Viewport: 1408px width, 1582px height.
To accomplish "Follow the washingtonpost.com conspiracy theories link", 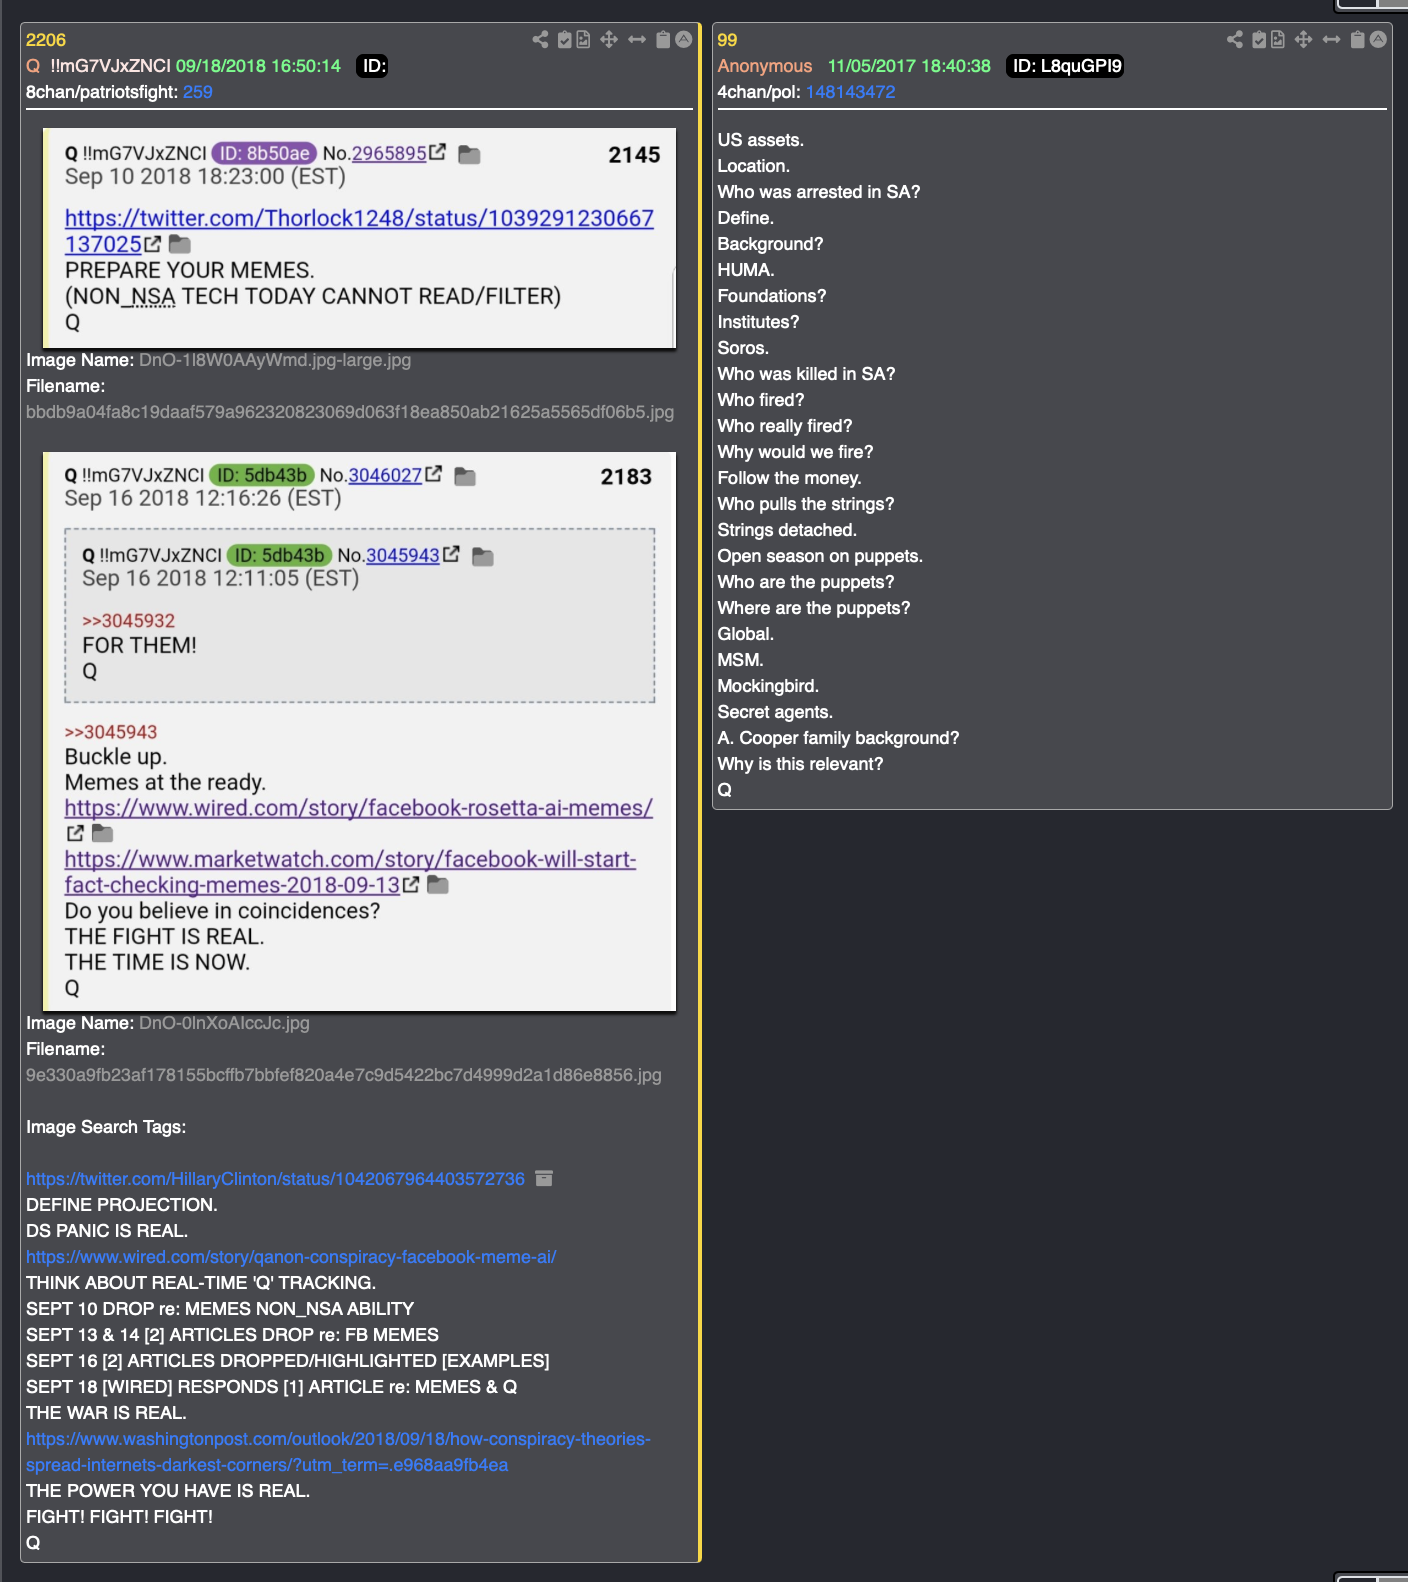I will pyautogui.click(x=338, y=1452).
